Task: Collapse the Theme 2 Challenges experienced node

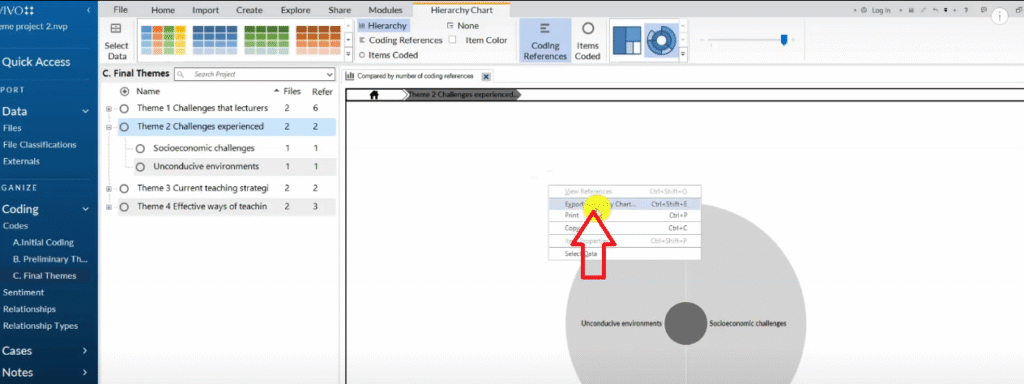Action: coord(109,127)
